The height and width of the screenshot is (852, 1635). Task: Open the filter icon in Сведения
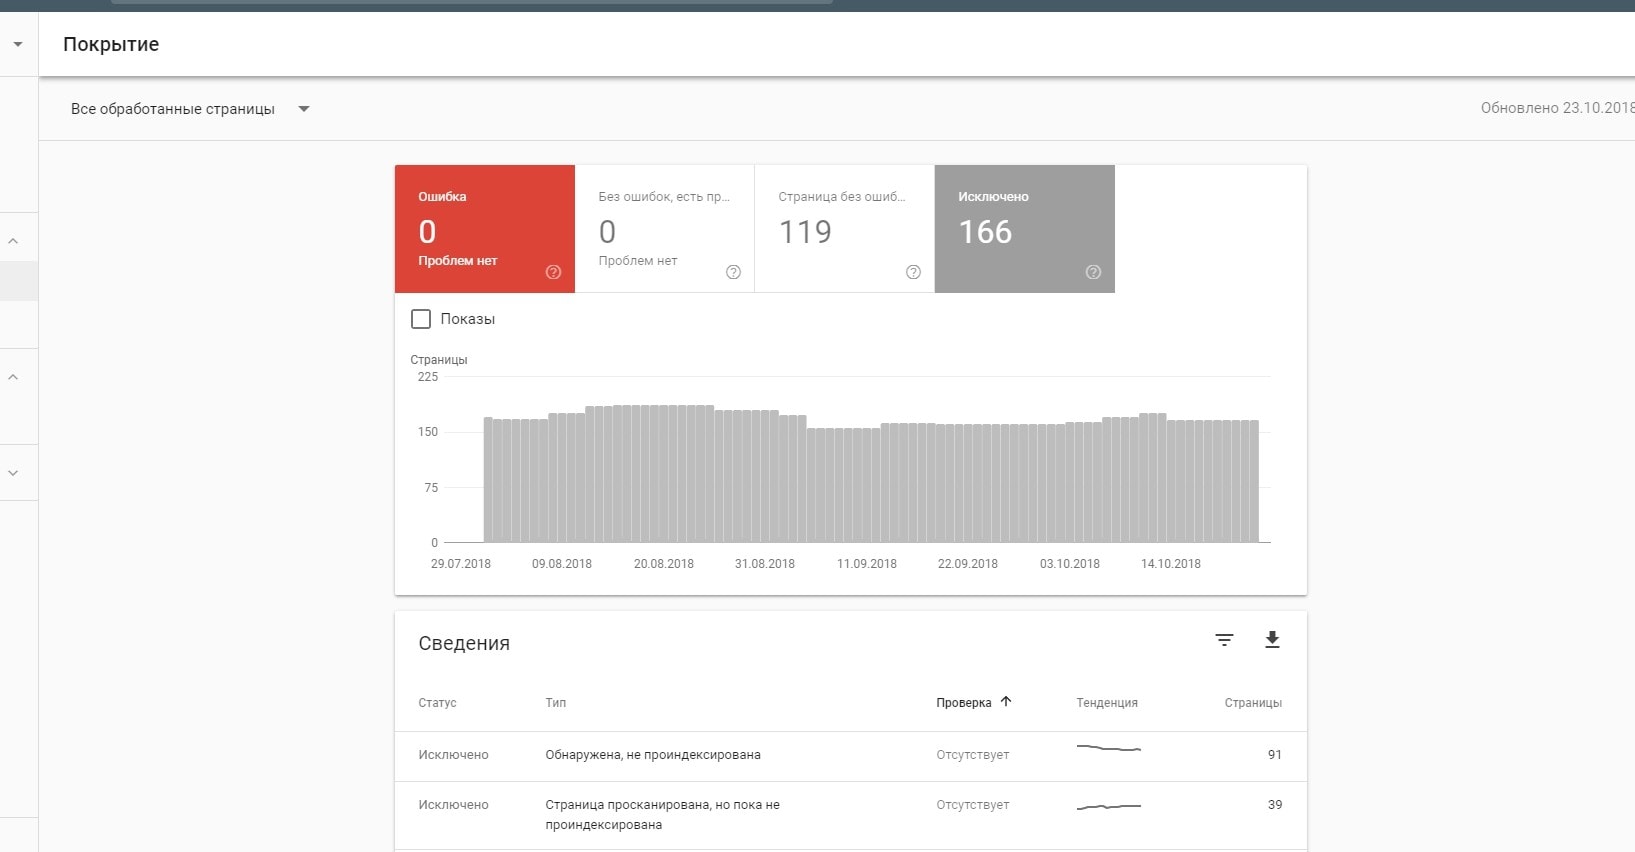click(1224, 640)
